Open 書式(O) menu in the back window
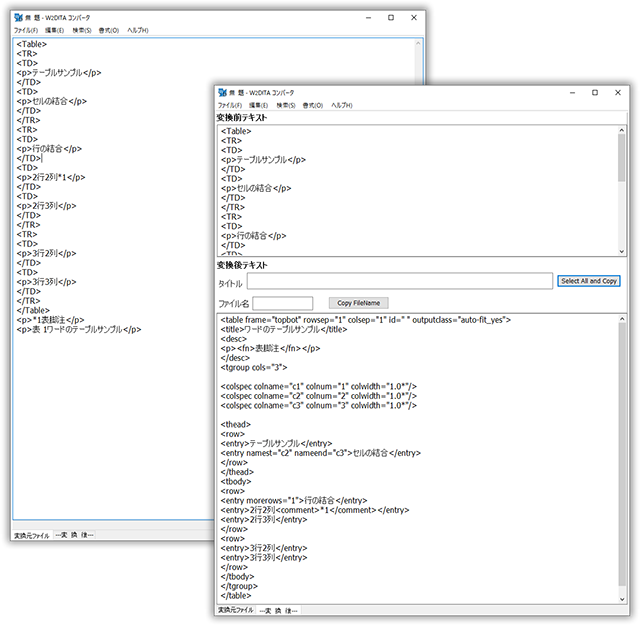Screen dimensions: 640x626 (x=109, y=30)
